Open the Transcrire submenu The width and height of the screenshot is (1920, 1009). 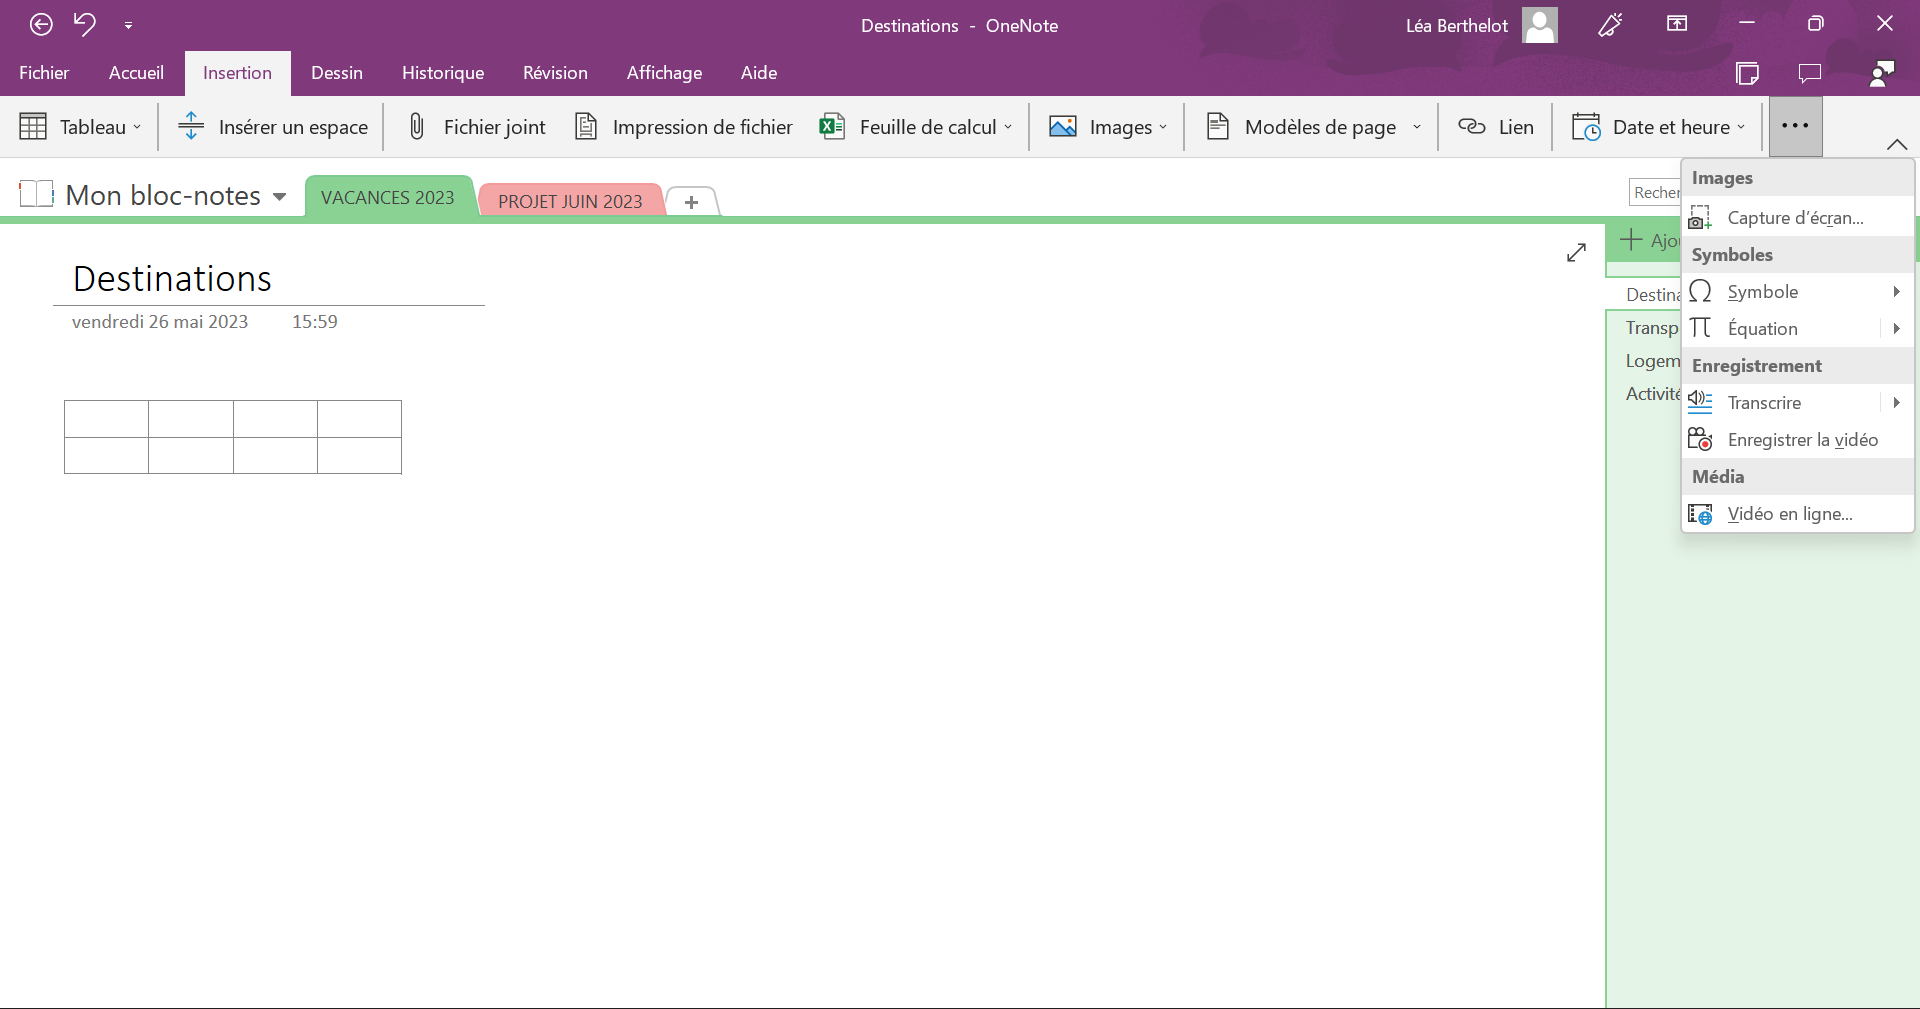pos(1797,403)
